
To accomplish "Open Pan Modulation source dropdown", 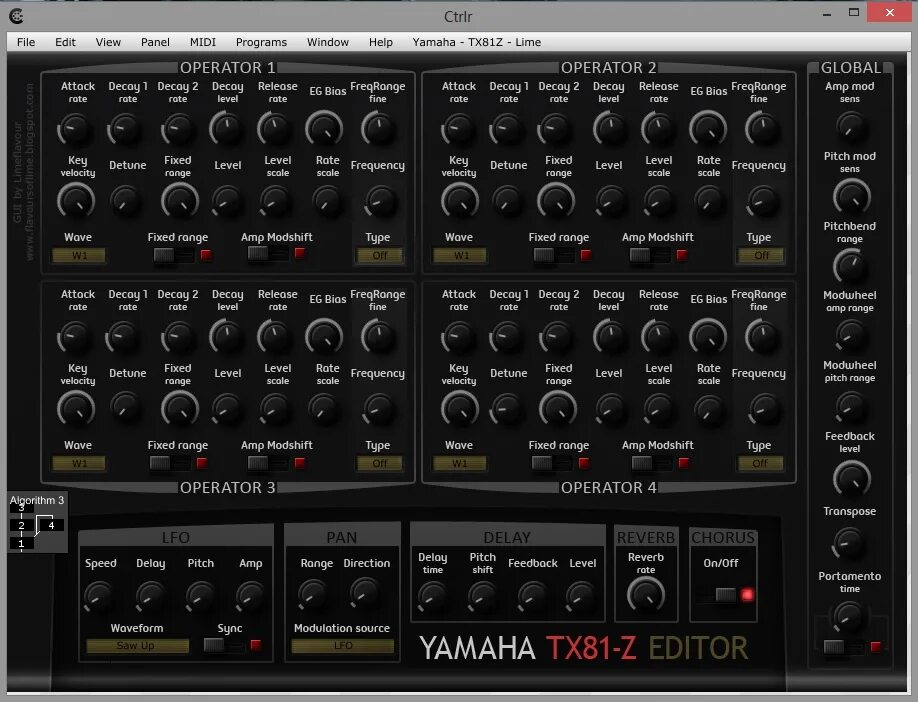I will 343,645.
